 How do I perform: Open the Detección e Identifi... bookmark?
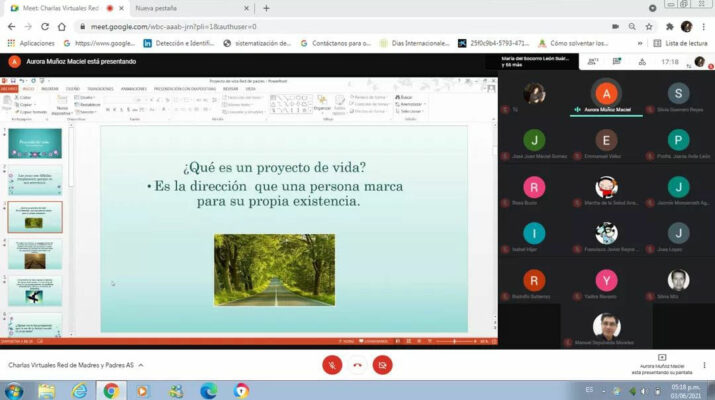click(180, 43)
